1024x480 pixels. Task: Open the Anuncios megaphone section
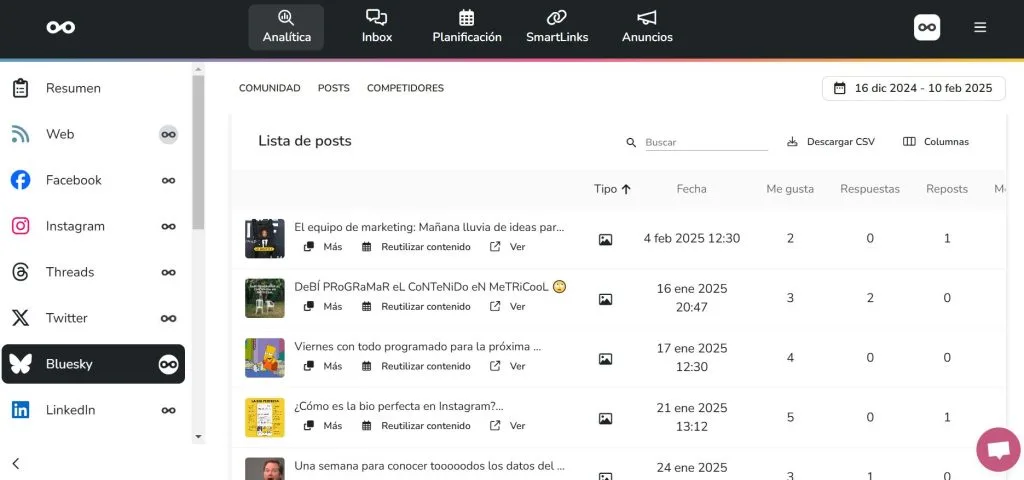click(647, 27)
